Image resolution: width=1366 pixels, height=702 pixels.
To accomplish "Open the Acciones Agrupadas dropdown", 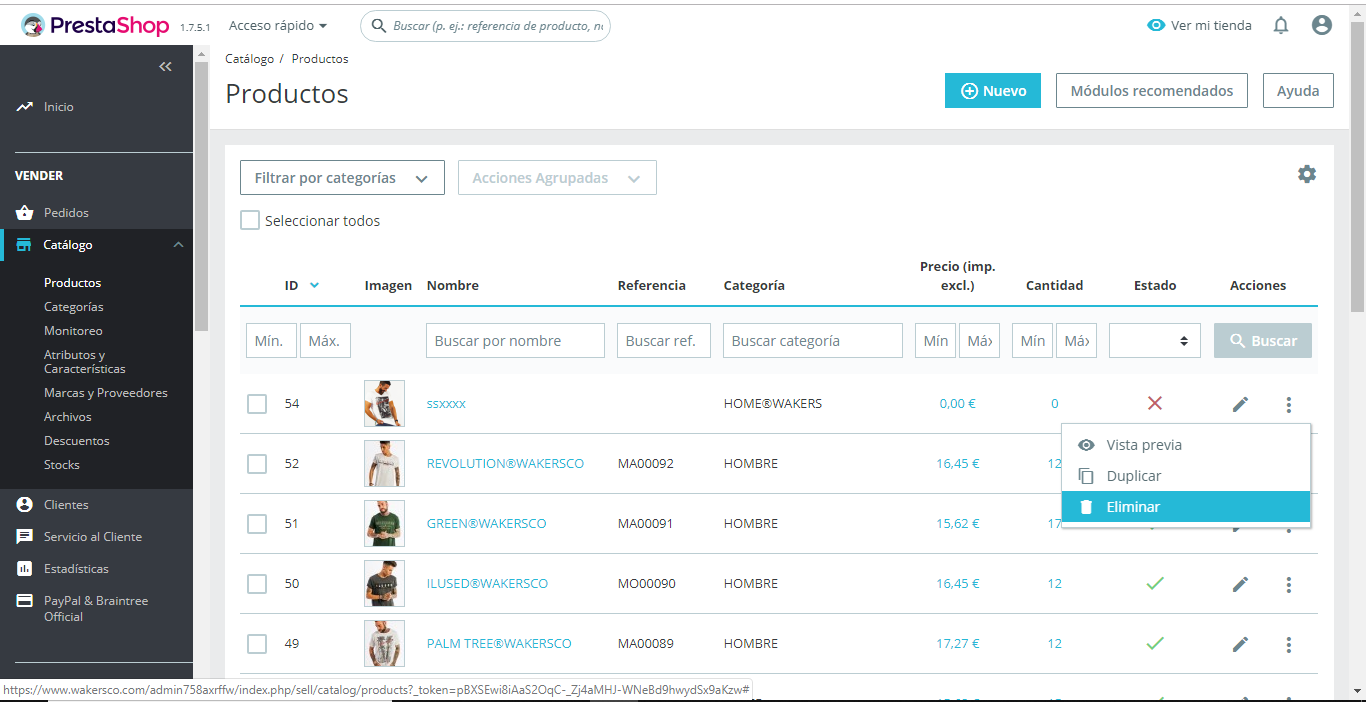I will tap(557, 178).
